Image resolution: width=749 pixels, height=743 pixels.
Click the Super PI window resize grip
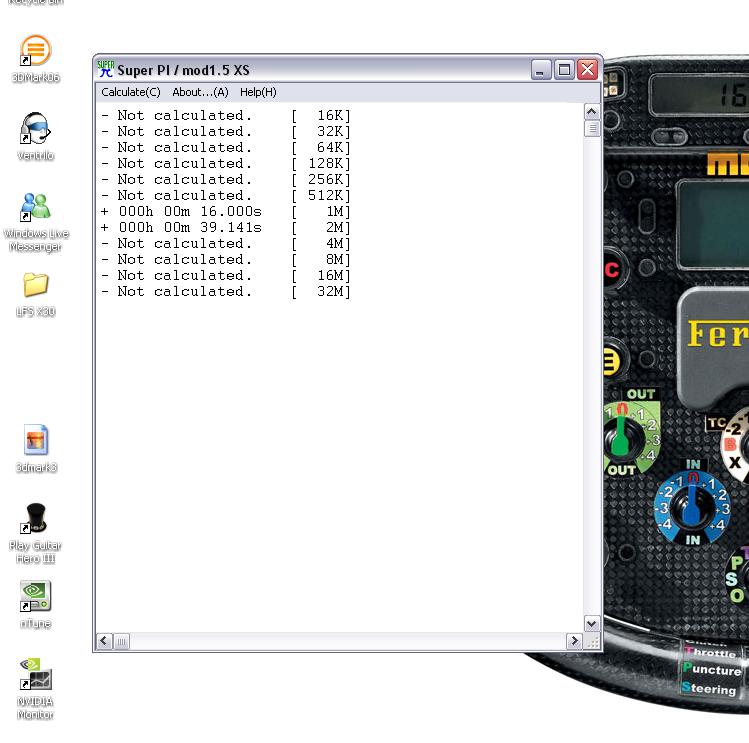592,642
